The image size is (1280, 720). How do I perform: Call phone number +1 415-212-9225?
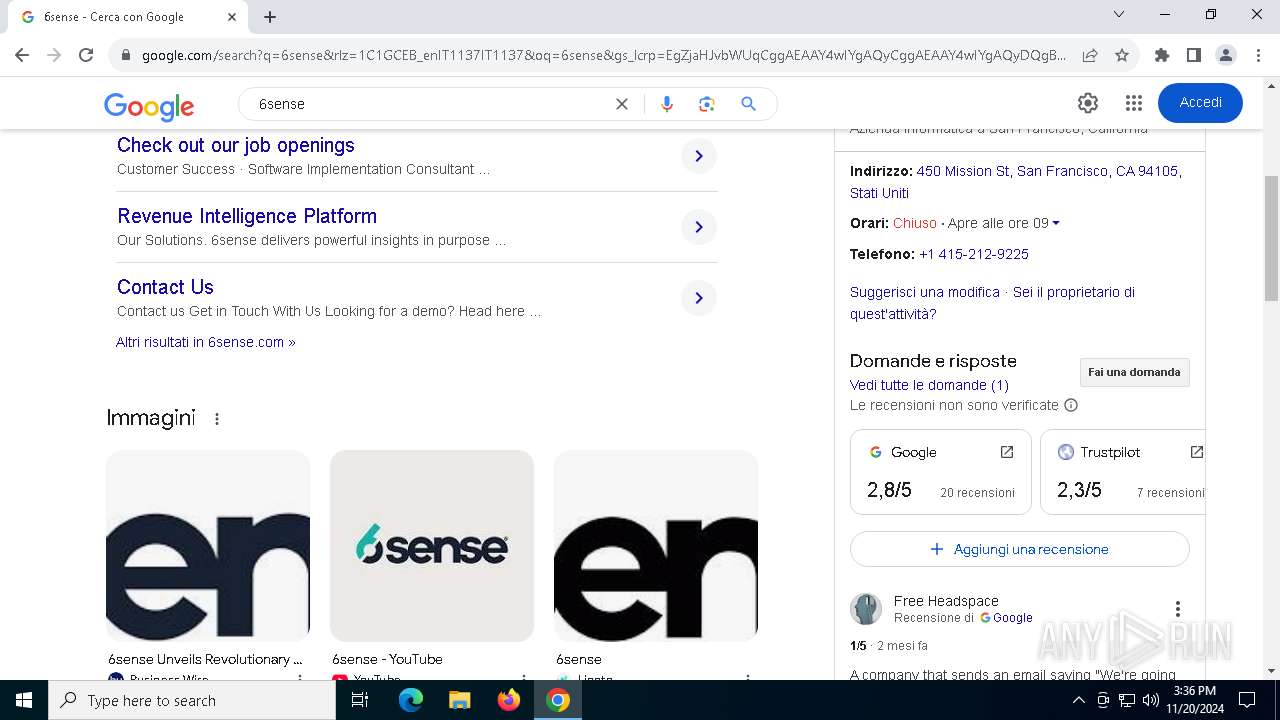(x=974, y=254)
